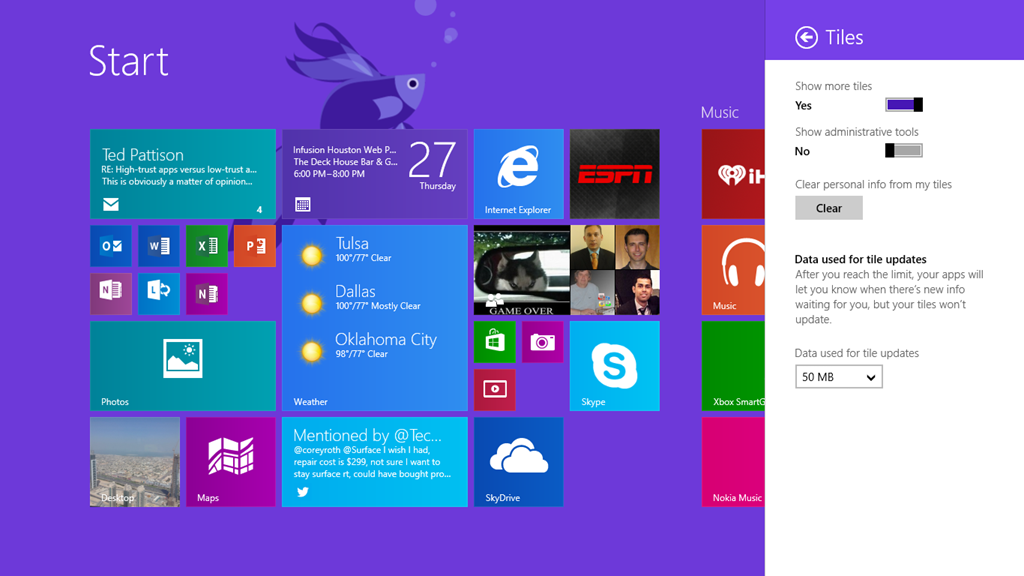Image resolution: width=1024 pixels, height=576 pixels.
Task: Open the OneNote tile with all-white logo
Action: point(111,294)
